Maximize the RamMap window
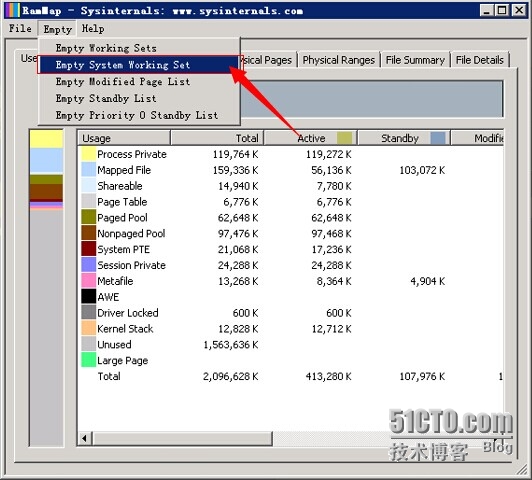Viewport: 532px width, 480px height. [x=502, y=11]
